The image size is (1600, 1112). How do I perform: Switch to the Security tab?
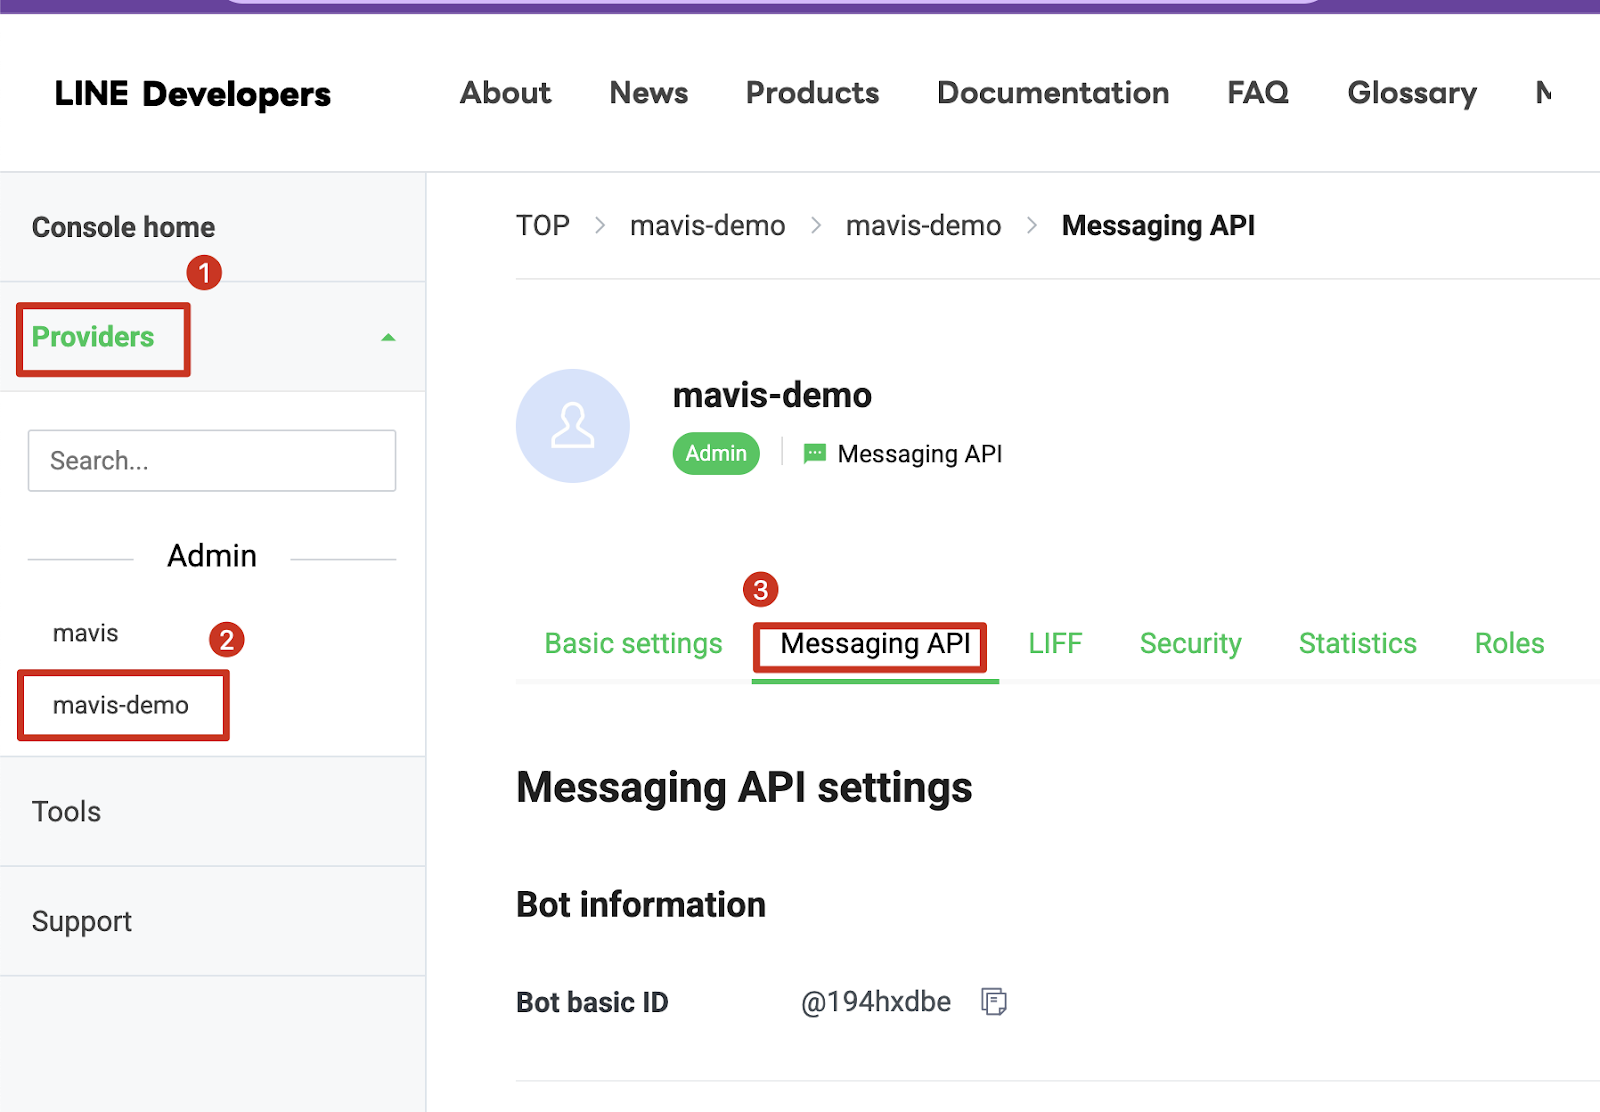pyautogui.click(x=1190, y=643)
